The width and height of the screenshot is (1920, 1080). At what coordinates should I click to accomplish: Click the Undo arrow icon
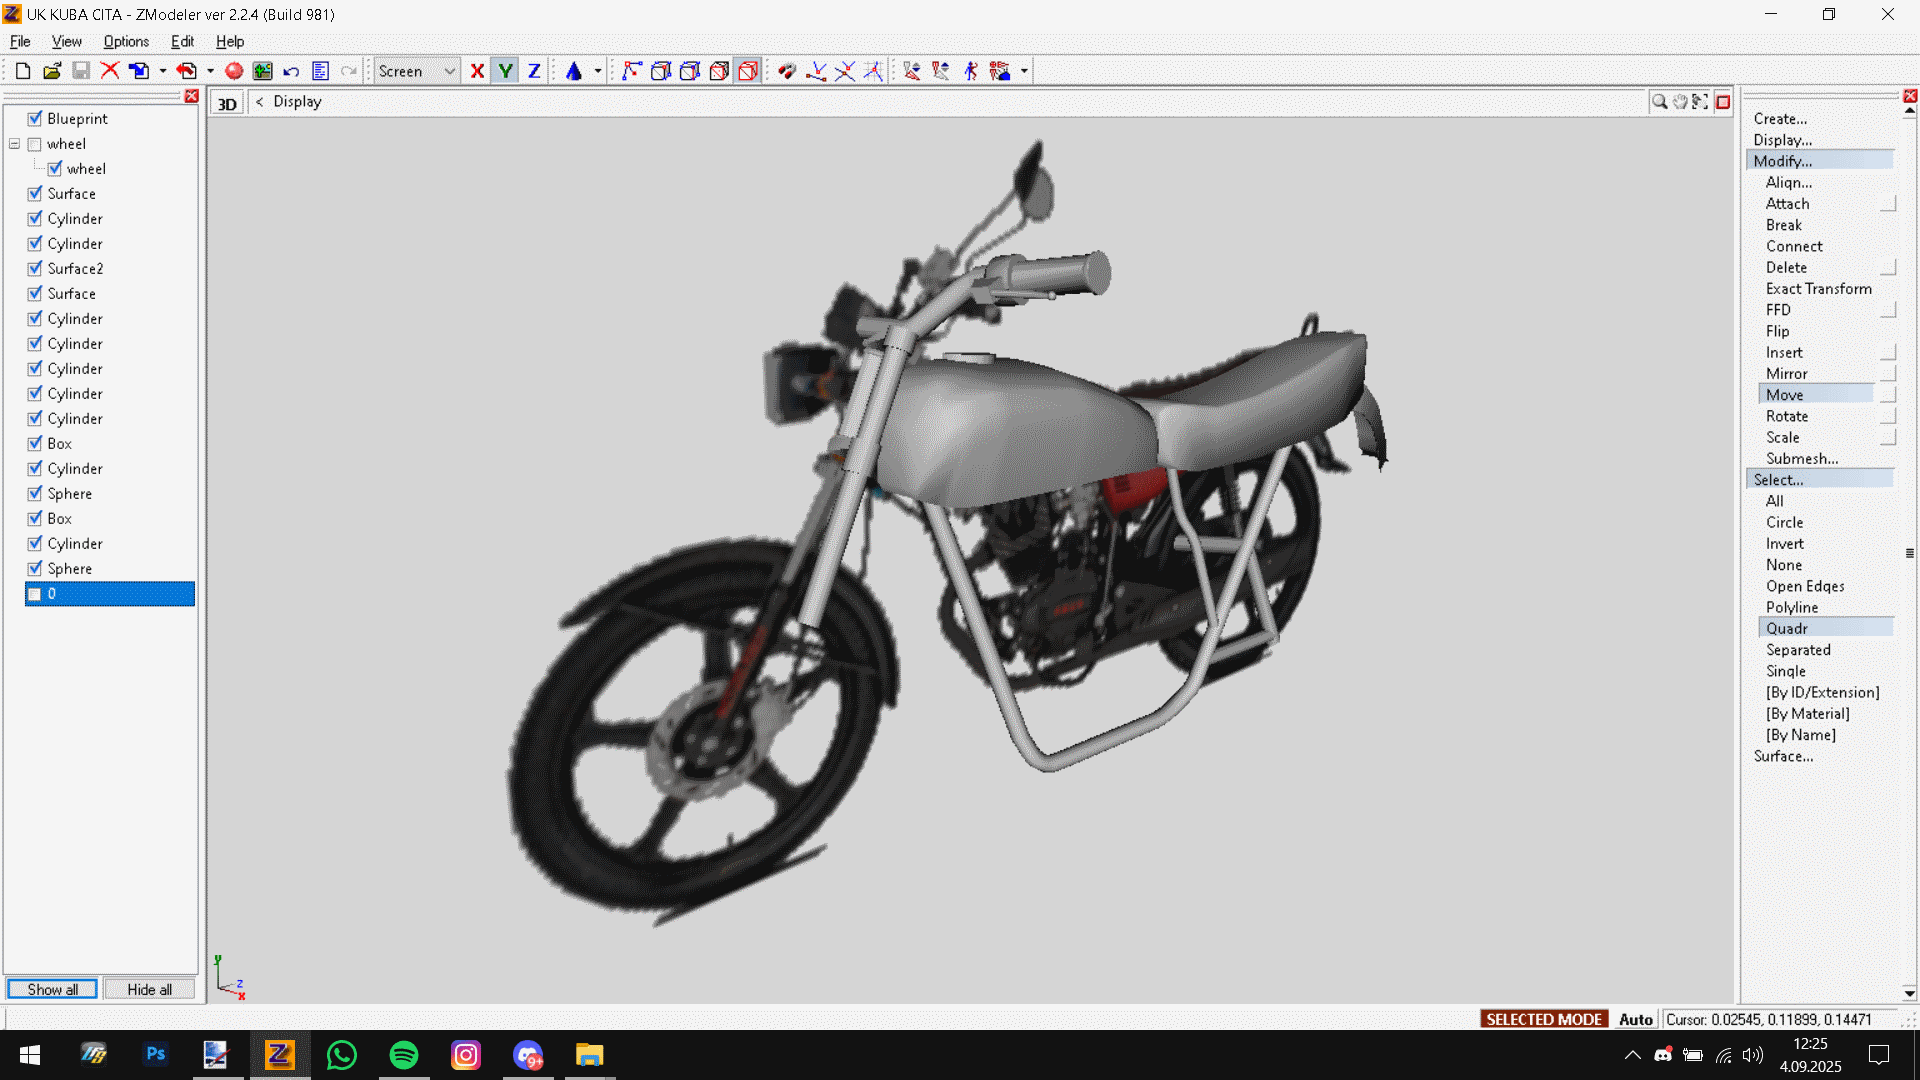pyautogui.click(x=291, y=71)
